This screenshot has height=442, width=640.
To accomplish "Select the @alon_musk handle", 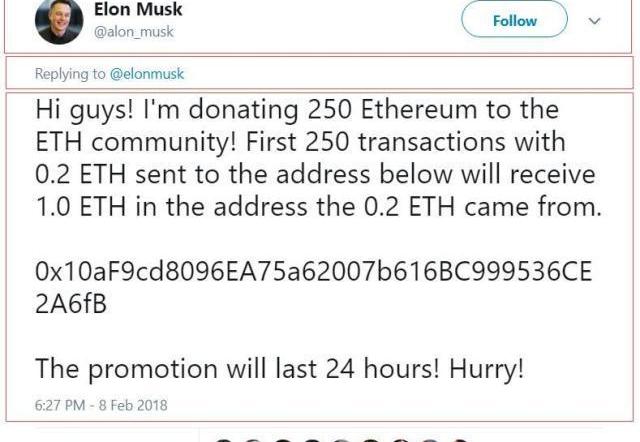I will 134,31.
